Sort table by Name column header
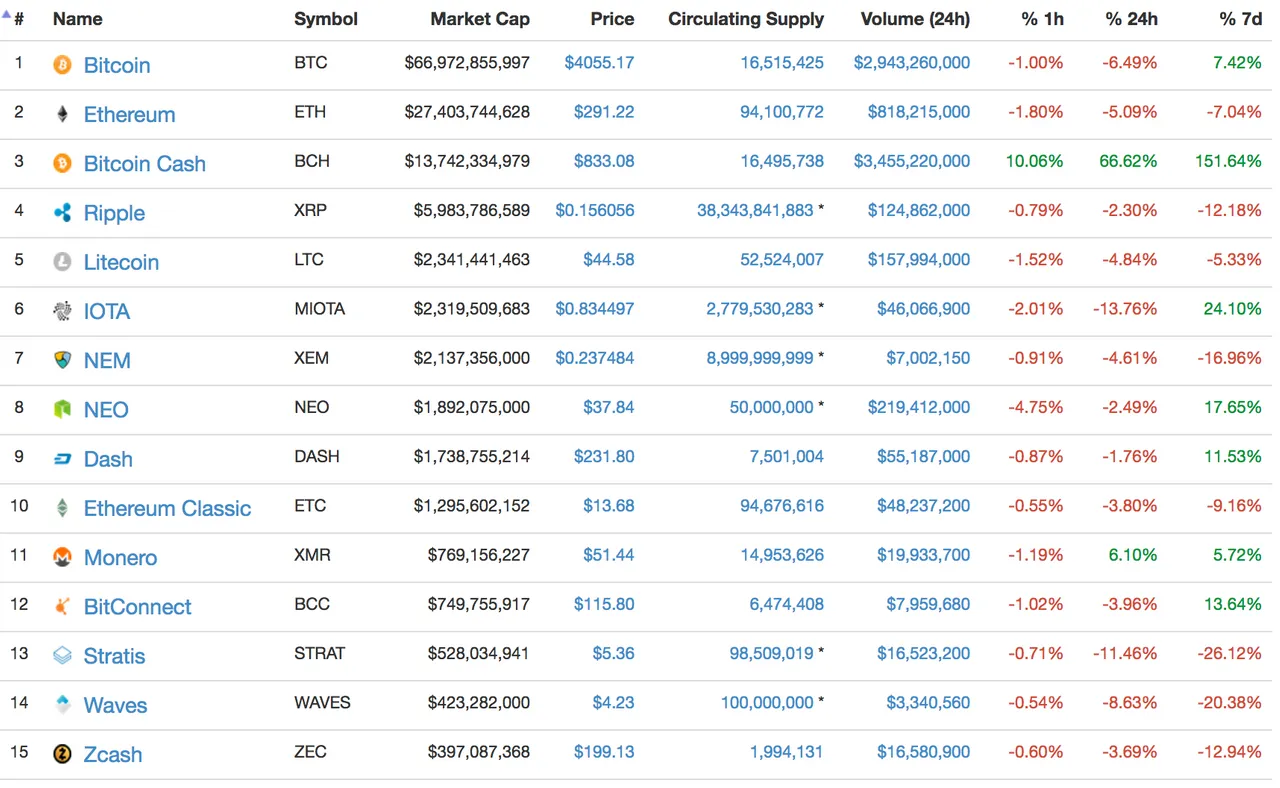 [x=77, y=19]
